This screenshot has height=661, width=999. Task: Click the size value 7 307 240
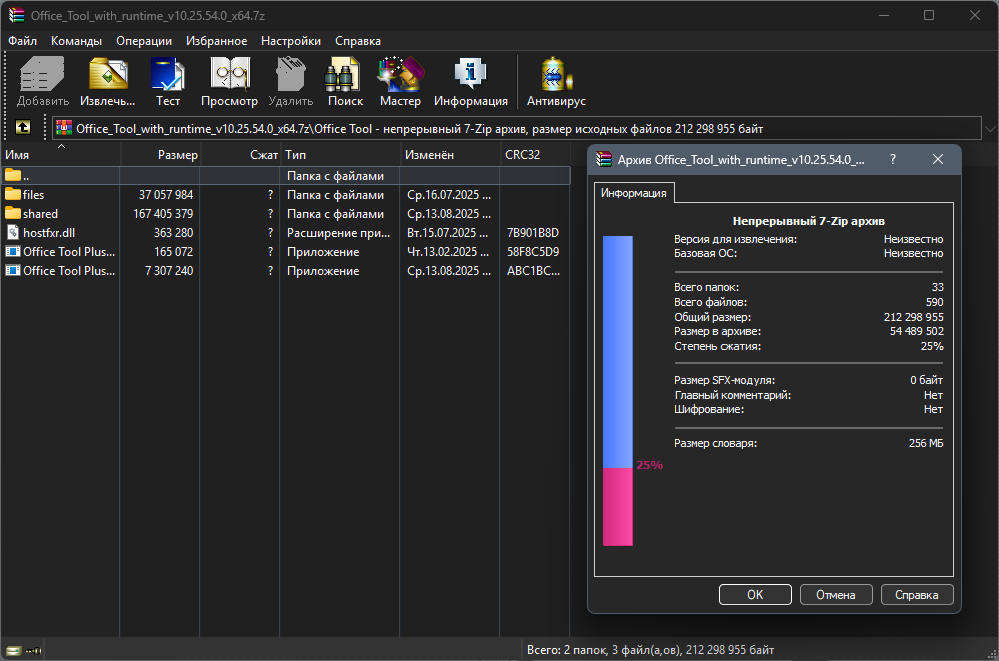[169, 270]
